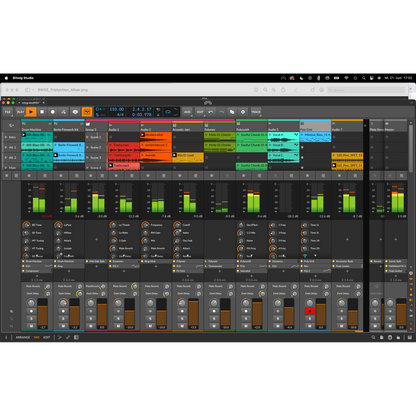416x416 pixels.
Task: Select the Drum Machine track header
Action: (37, 126)
